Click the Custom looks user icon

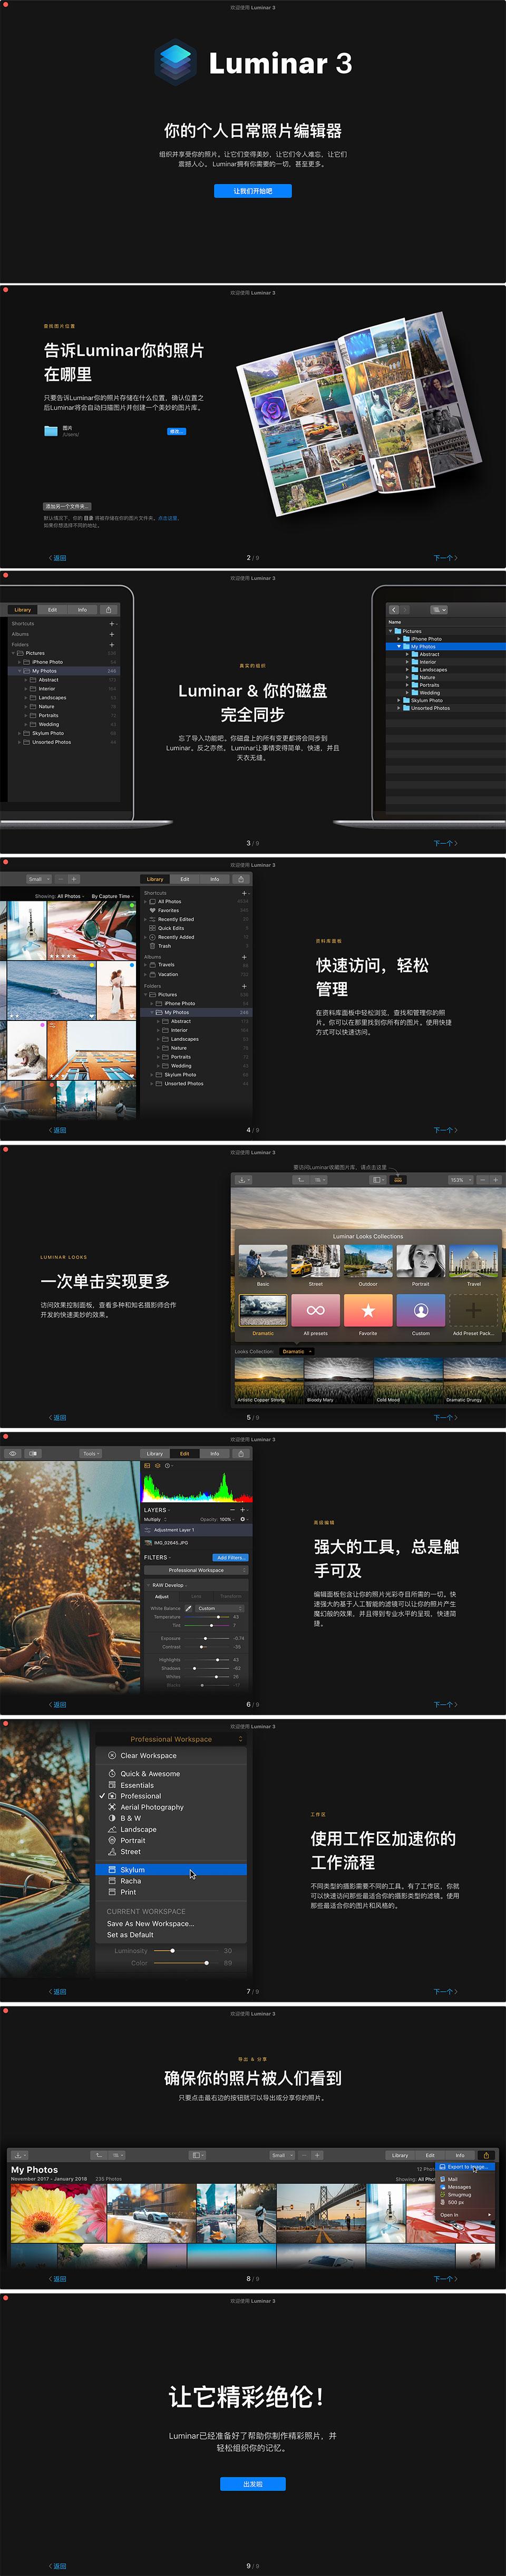[421, 1310]
